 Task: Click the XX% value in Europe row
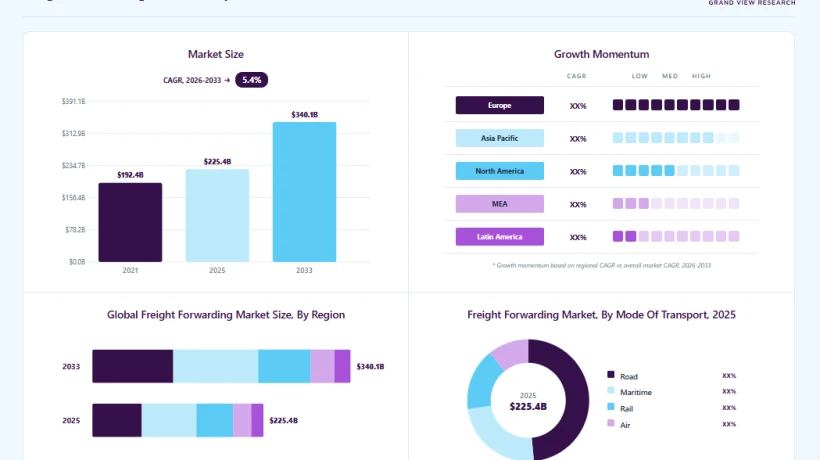click(578, 106)
